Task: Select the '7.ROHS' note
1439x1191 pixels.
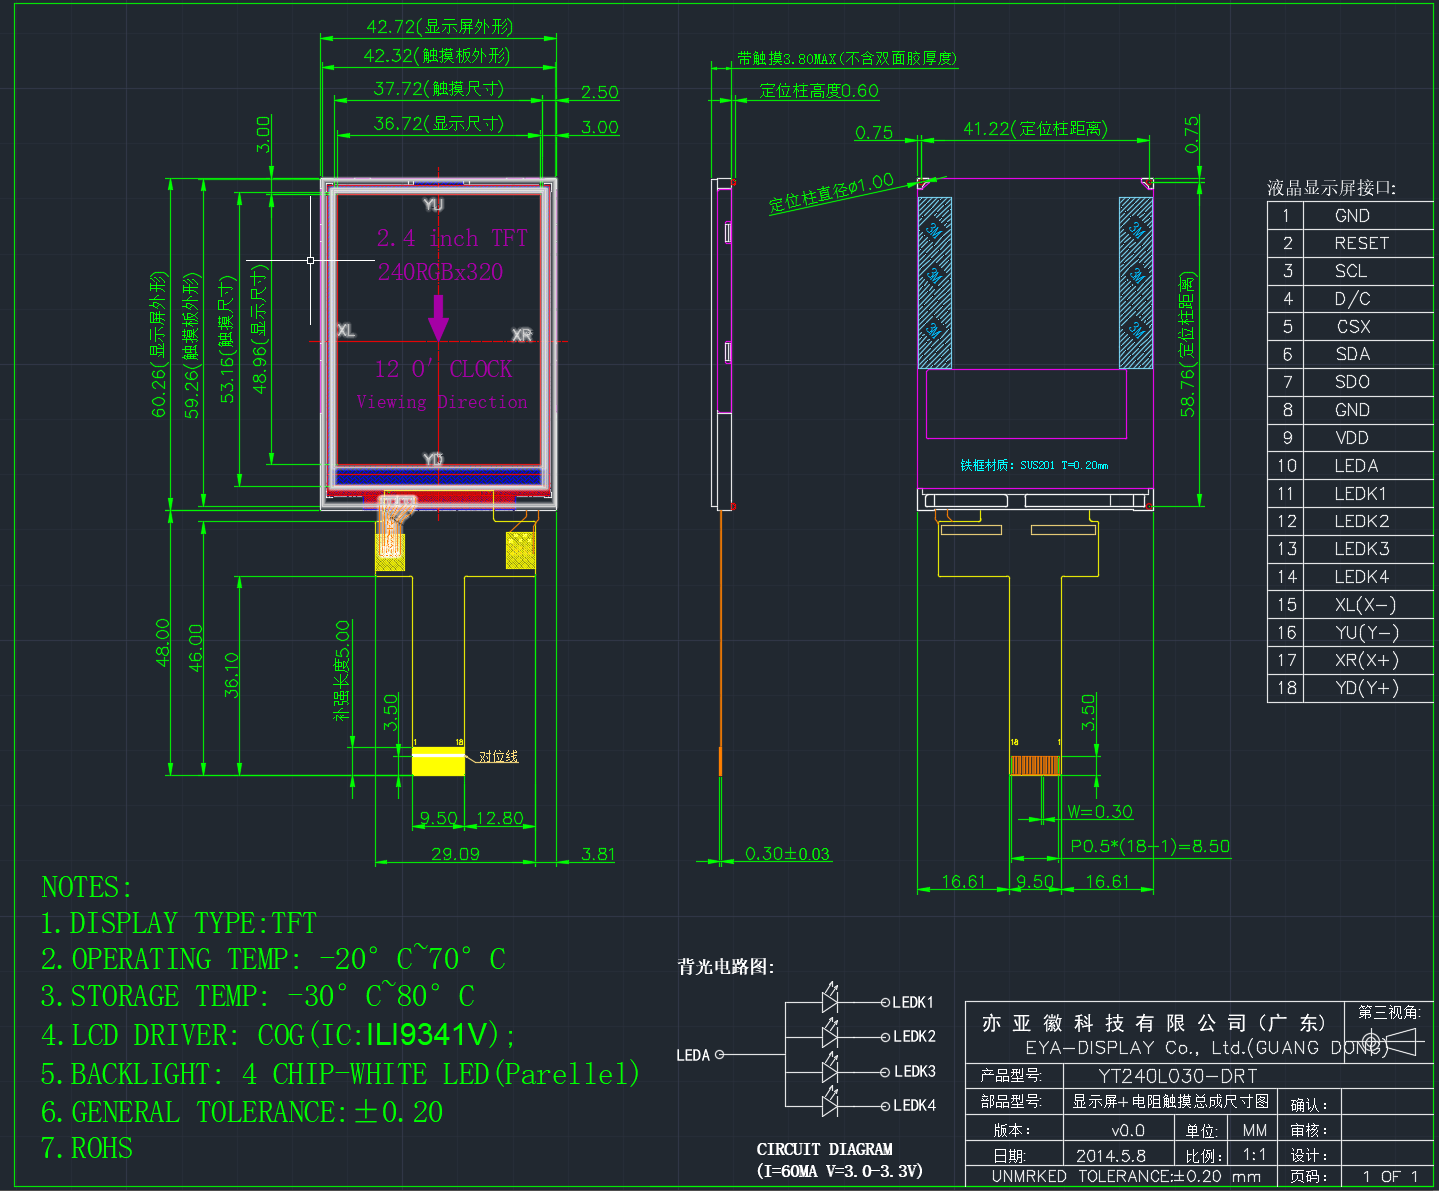Action: tap(86, 1148)
